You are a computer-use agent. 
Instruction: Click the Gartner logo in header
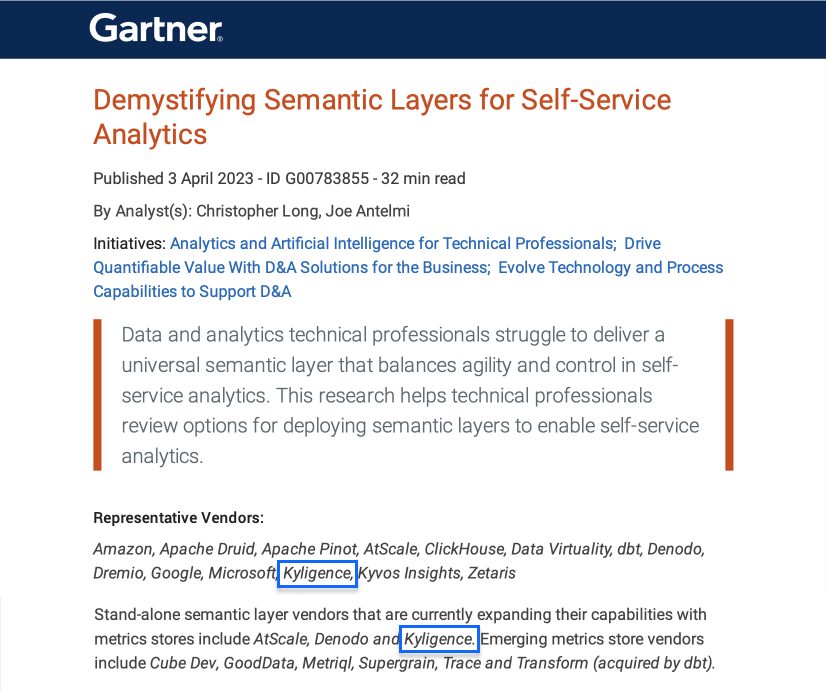(156, 28)
